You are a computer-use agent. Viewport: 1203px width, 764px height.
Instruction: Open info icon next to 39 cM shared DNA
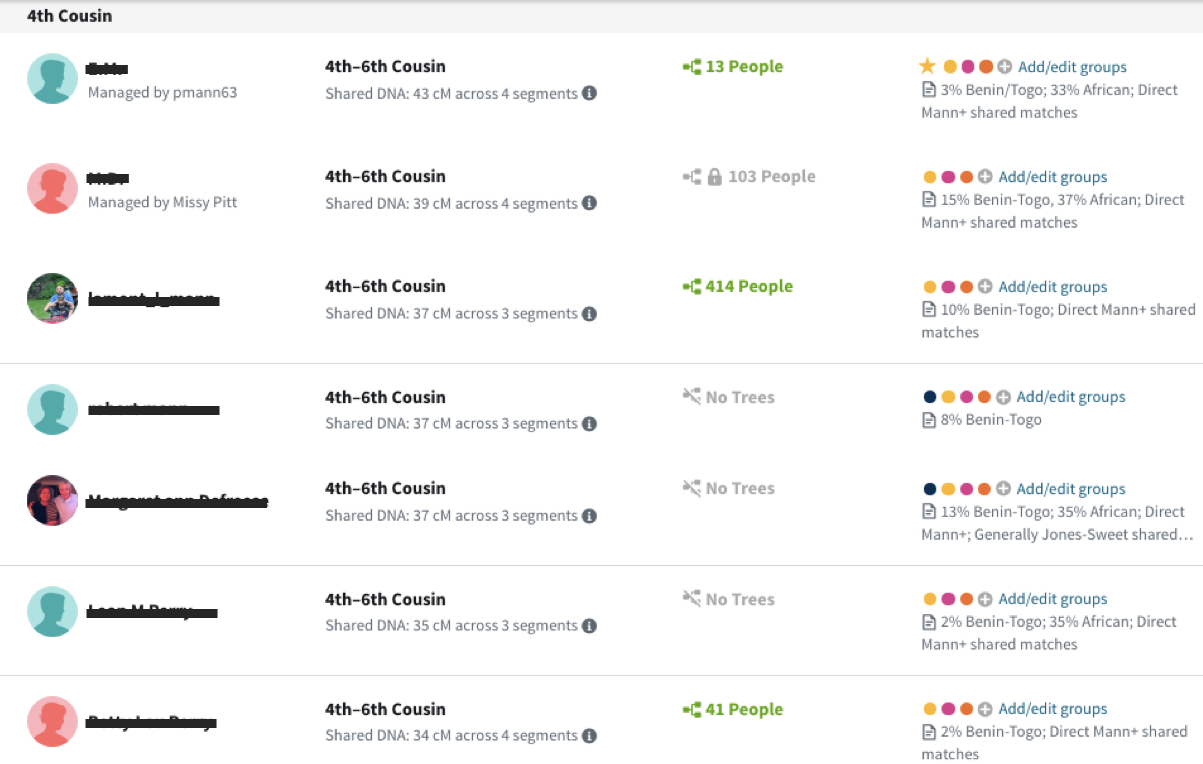click(x=590, y=204)
